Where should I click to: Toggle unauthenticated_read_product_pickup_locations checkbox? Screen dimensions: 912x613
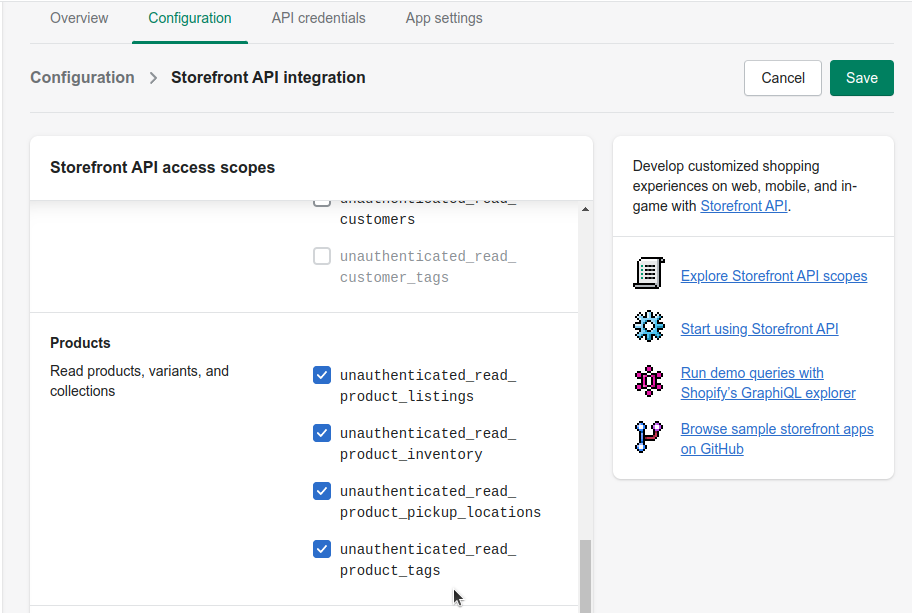pyautogui.click(x=322, y=491)
